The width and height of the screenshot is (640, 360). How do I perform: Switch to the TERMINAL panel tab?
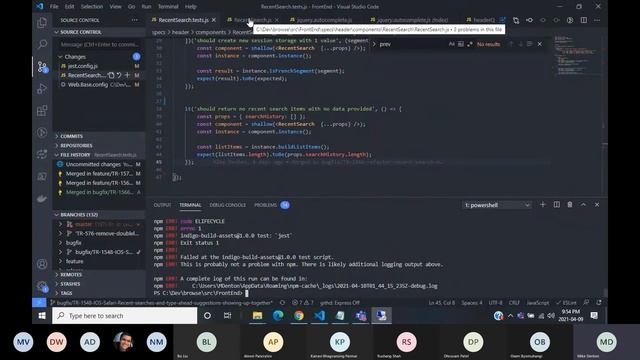(x=190, y=205)
